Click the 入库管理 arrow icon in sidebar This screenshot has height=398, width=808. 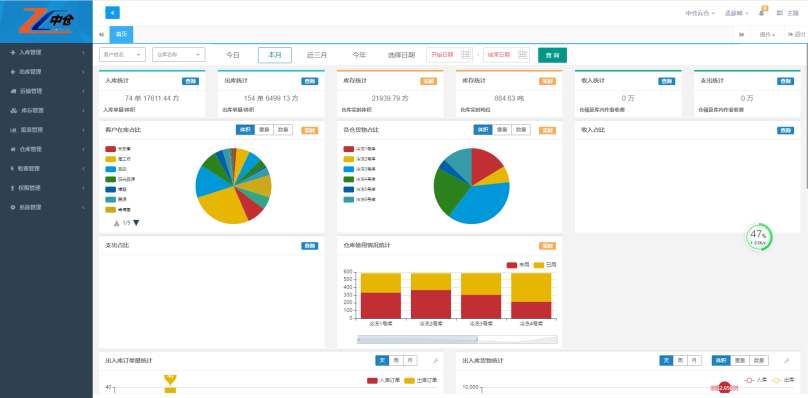click(12, 52)
